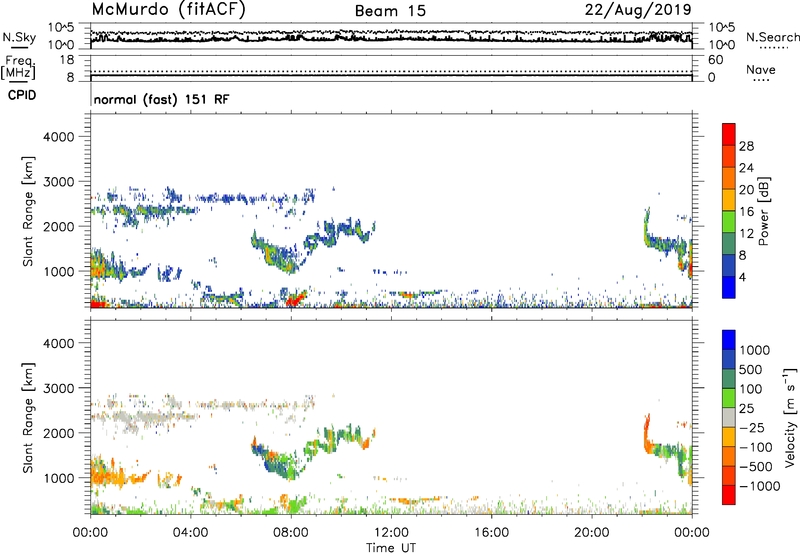Screen dimensions: 800x554
Task: Click the 16 tick on power colorbar
Action: [x=746, y=212]
